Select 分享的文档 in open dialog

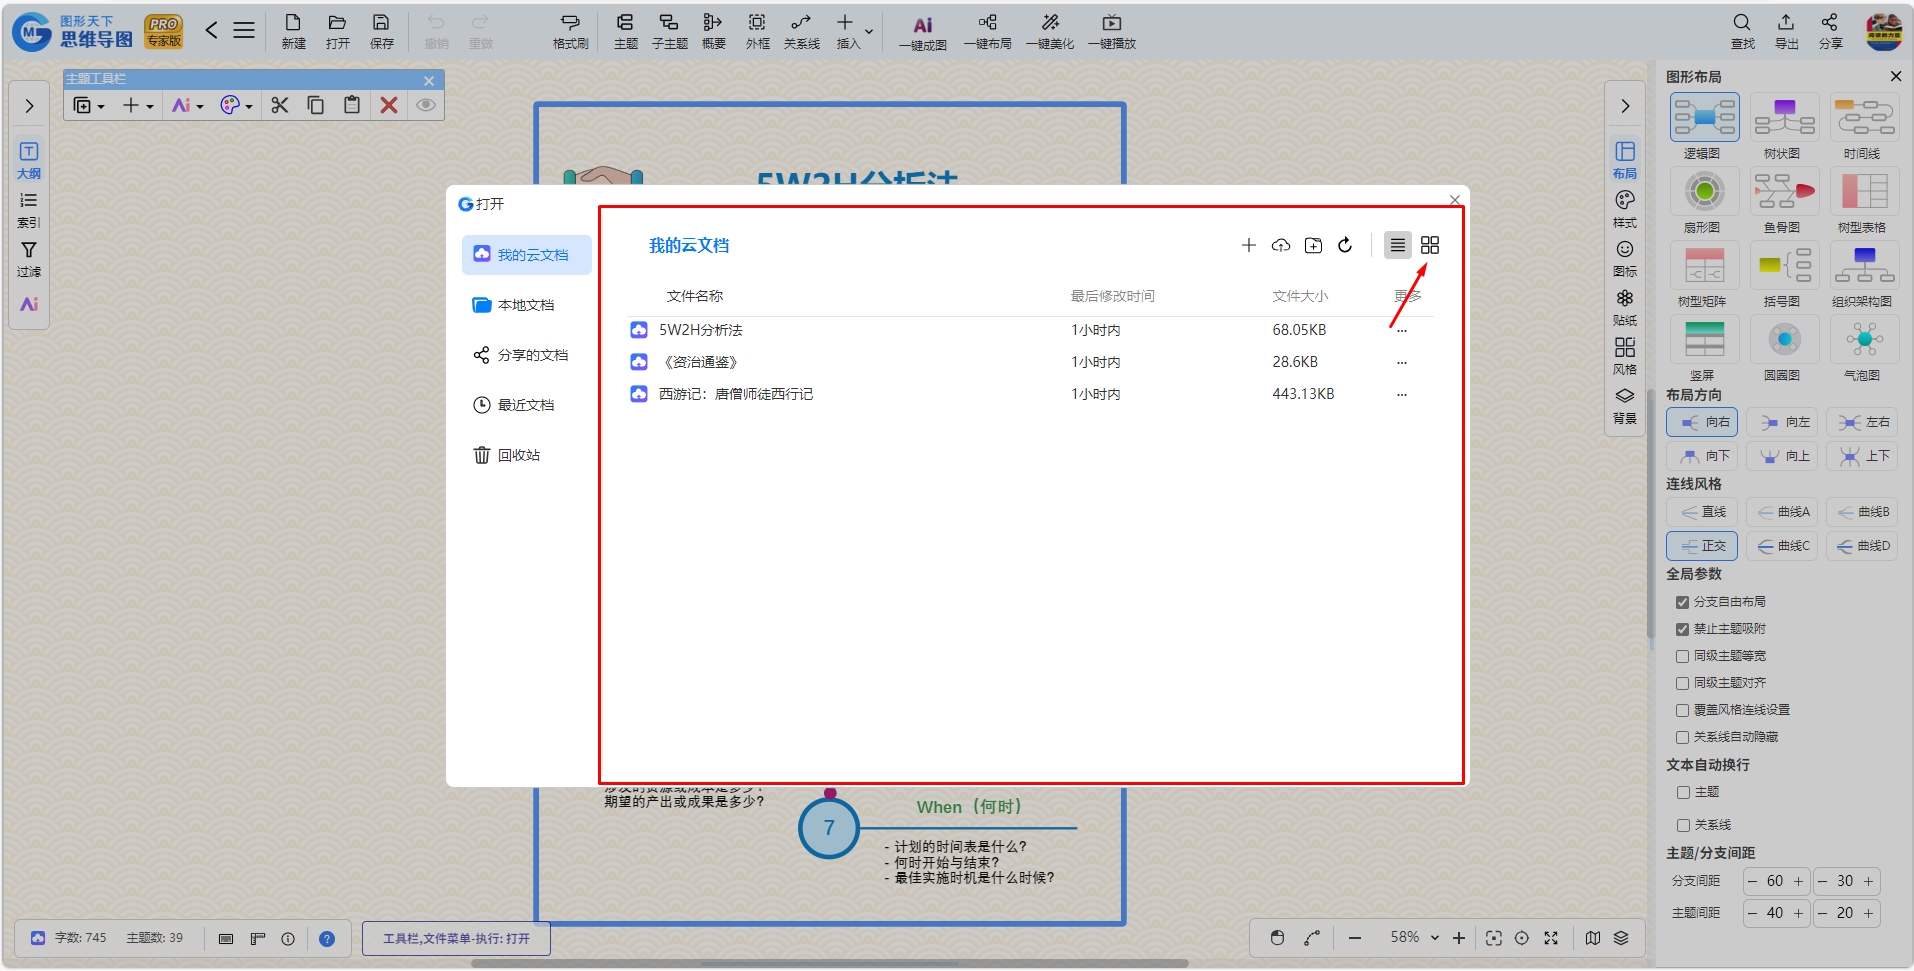click(x=527, y=355)
